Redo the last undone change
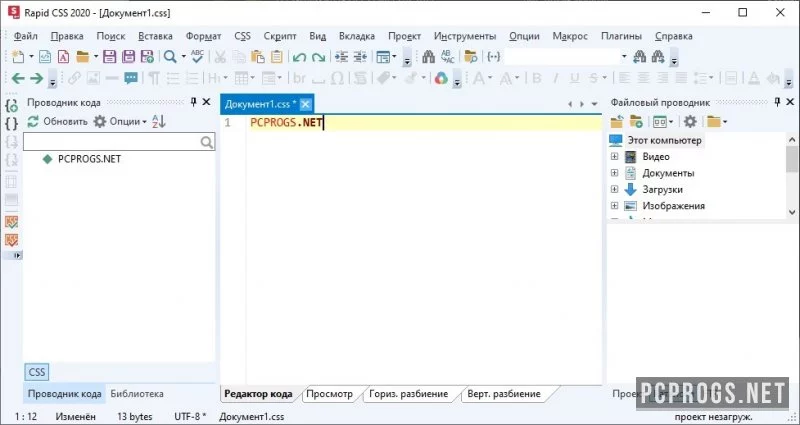800x425 pixels. pyautogui.click(x=318, y=57)
